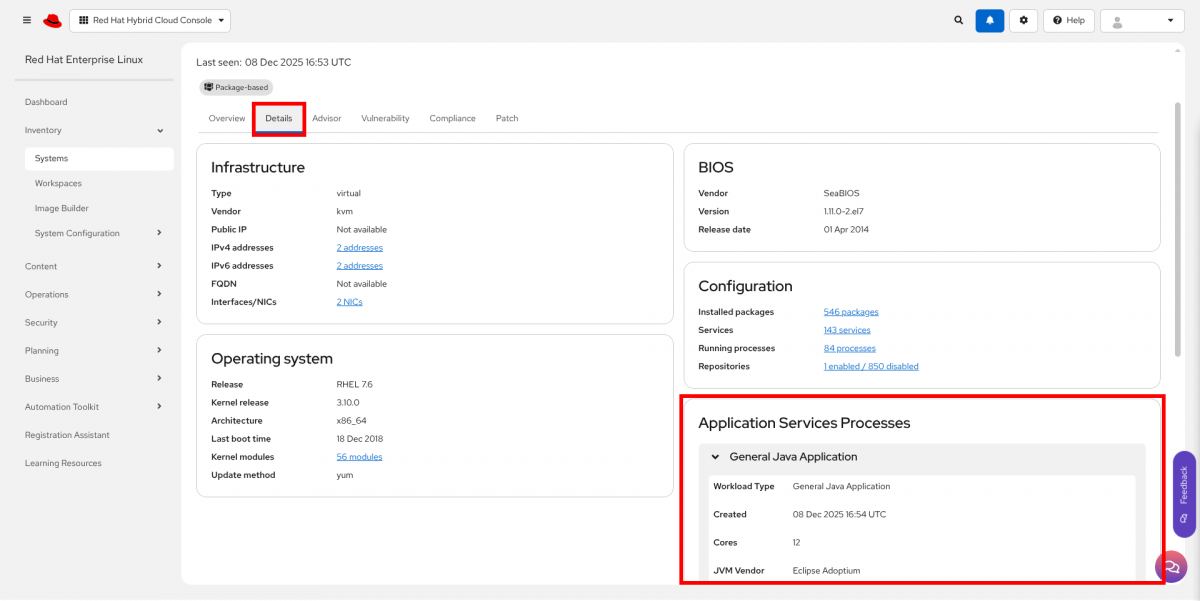Switch to the Vulnerability tab
The height and width of the screenshot is (601, 1200).
pos(385,118)
